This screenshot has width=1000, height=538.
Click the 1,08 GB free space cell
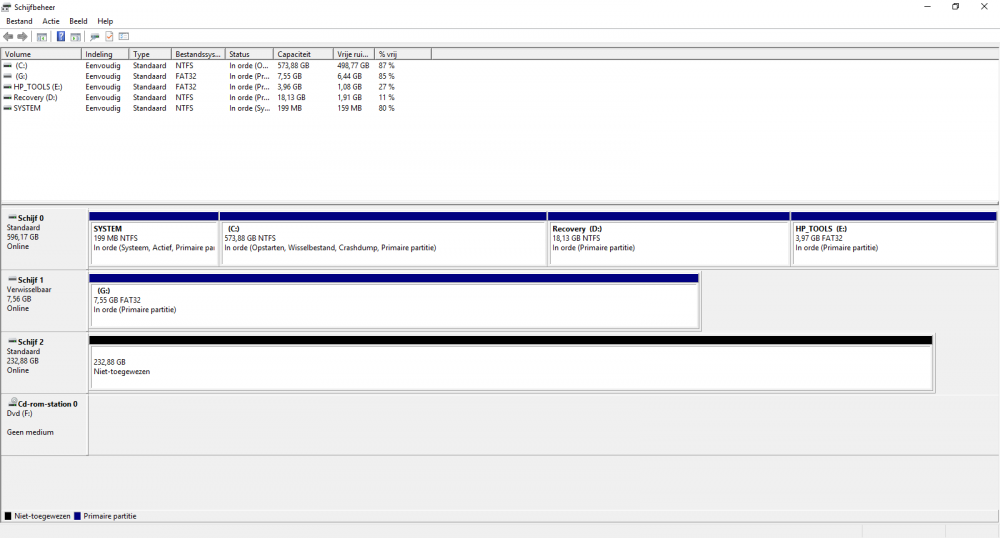click(349, 87)
